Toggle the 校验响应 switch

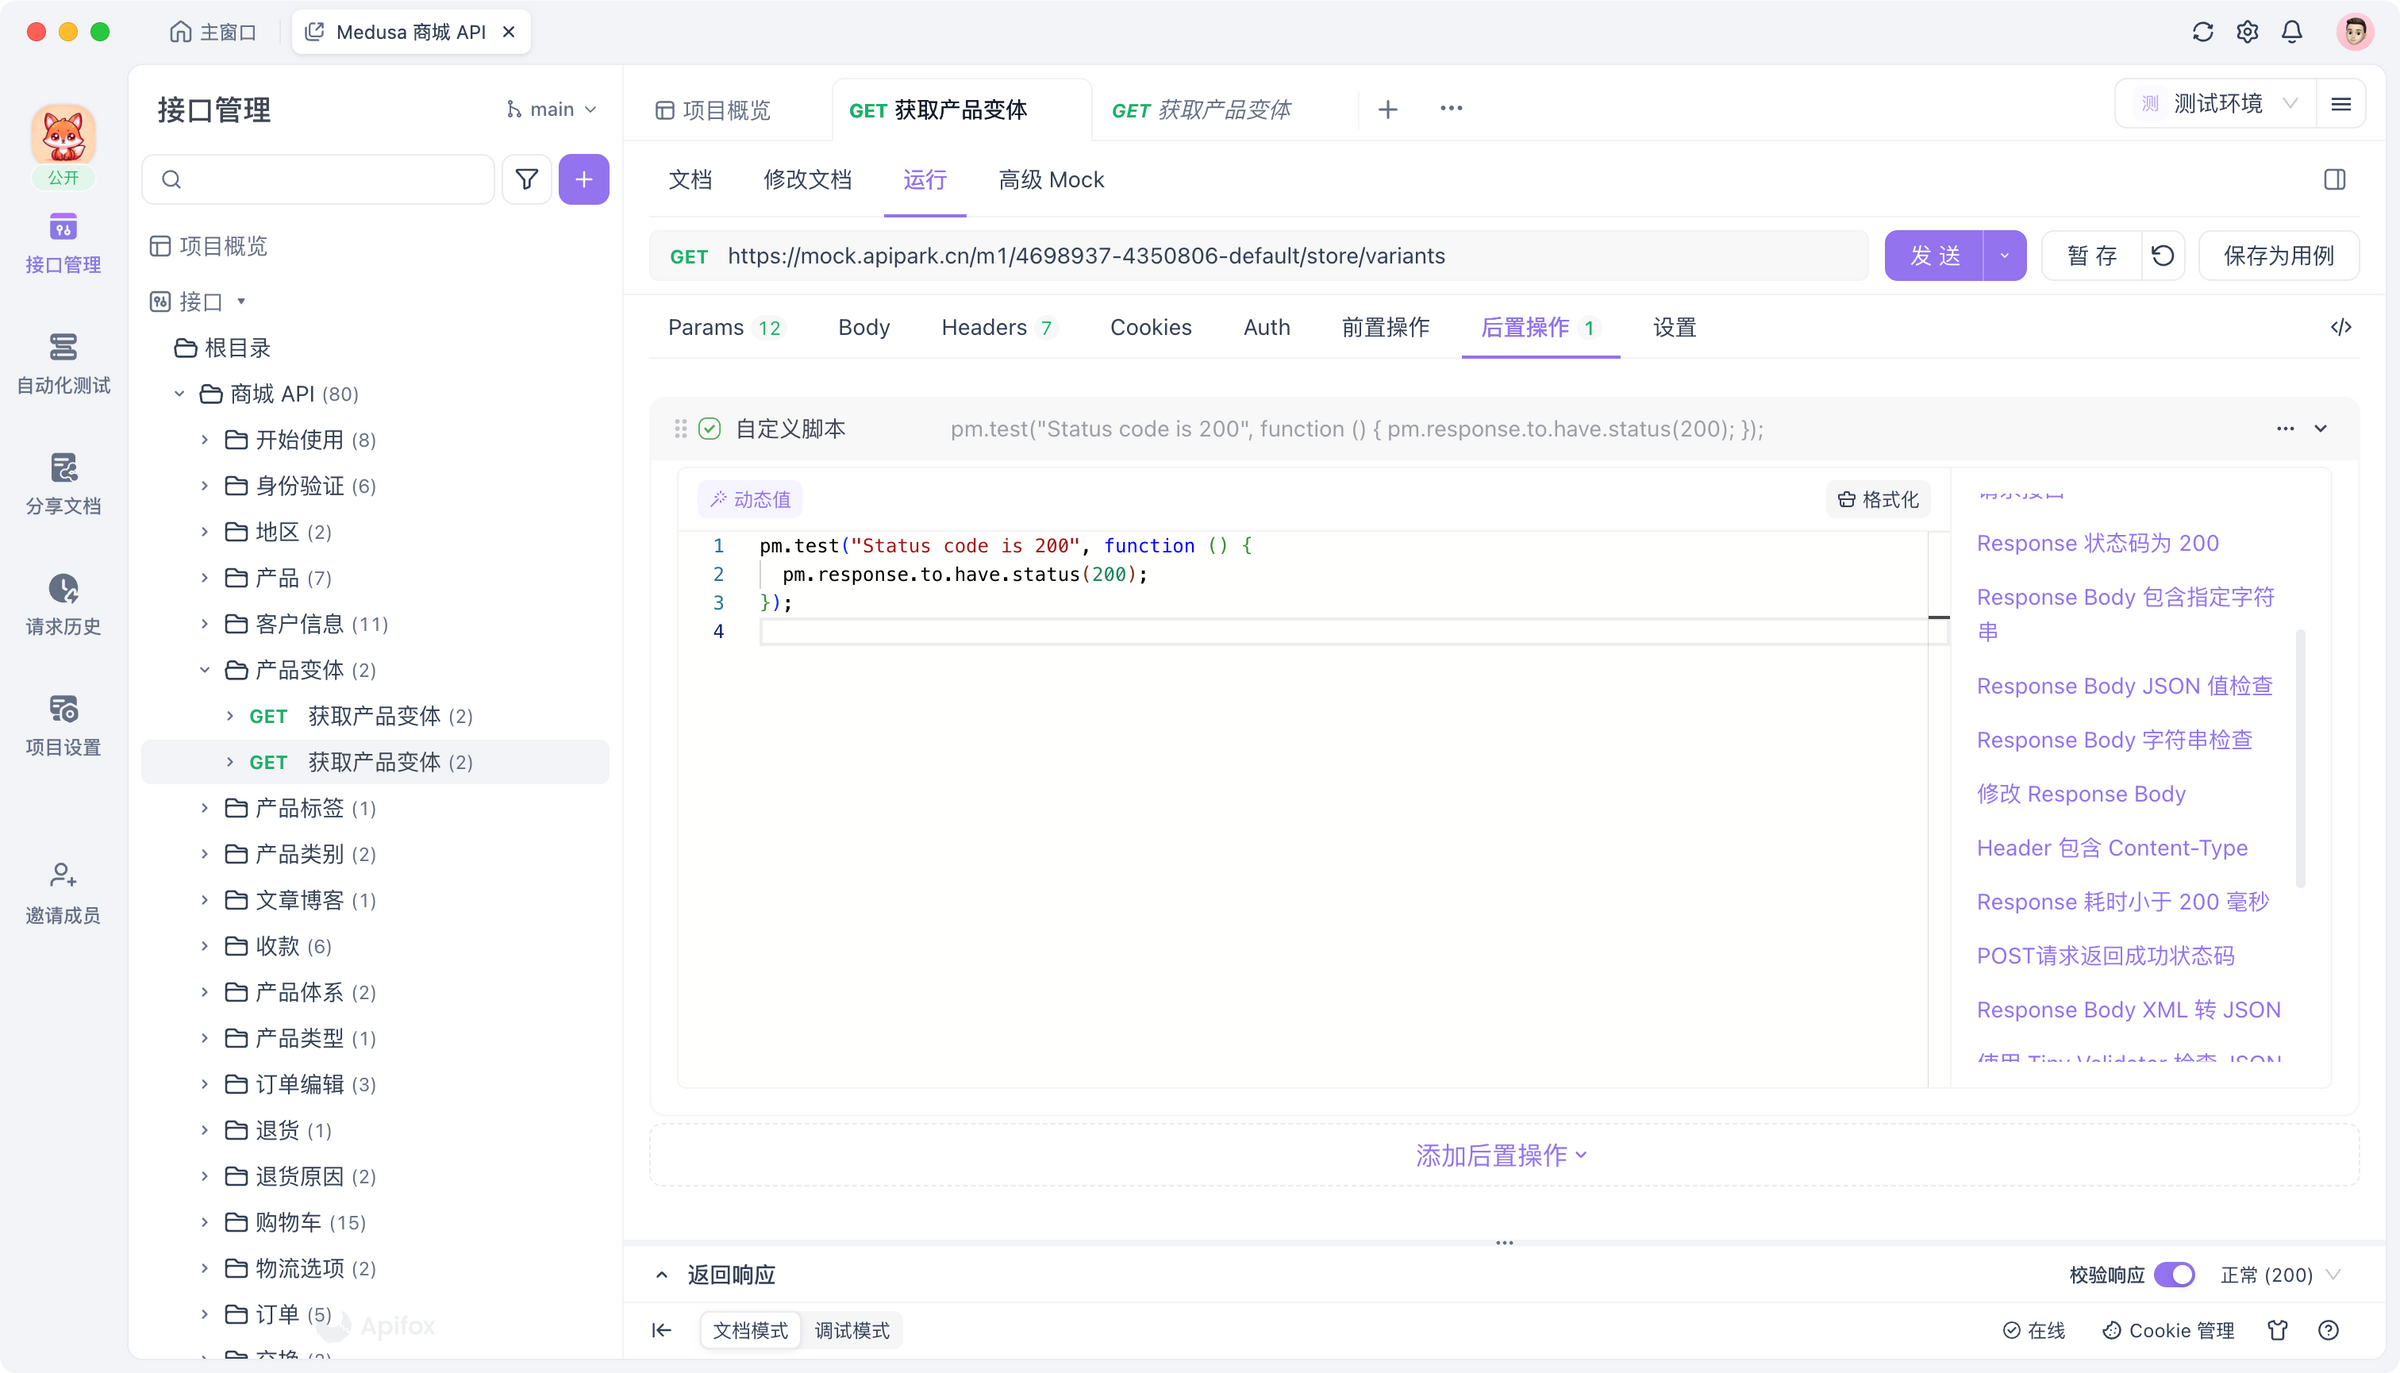pos(2174,1274)
